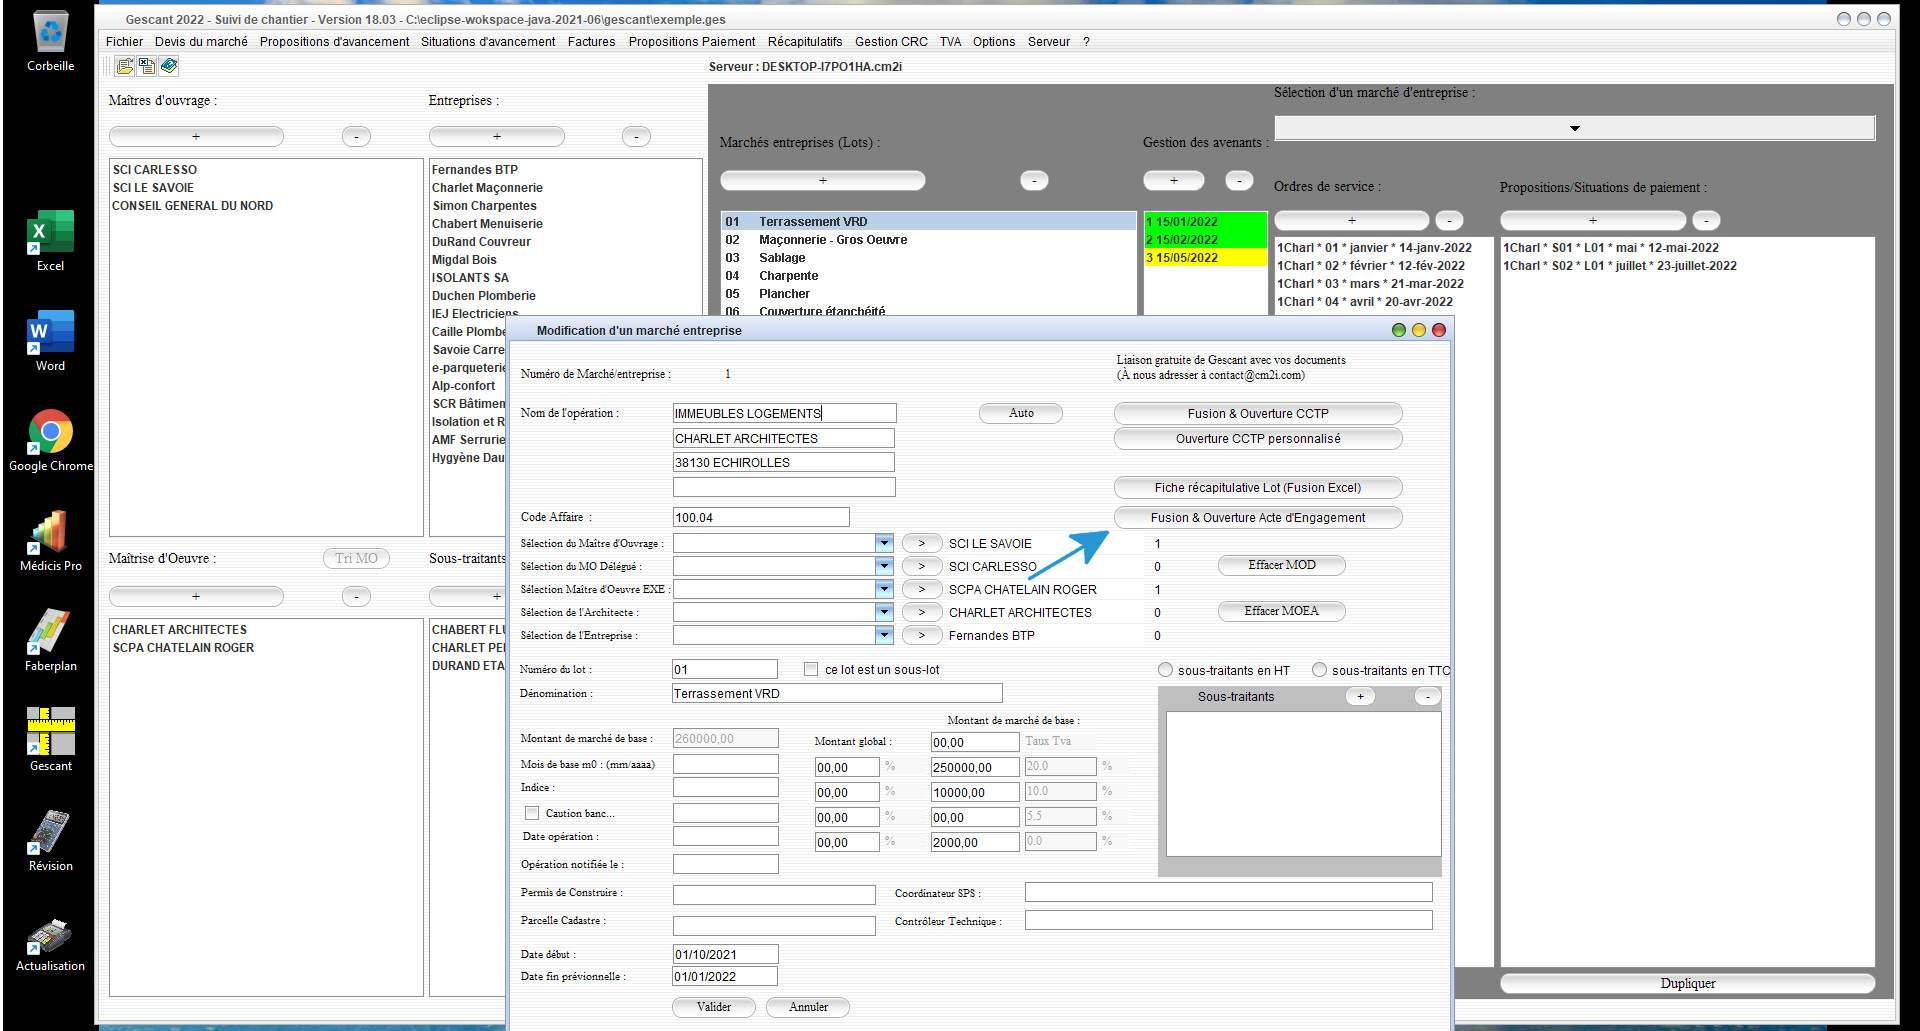
Task: Open the Révision desktop shortcut
Action: (50, 841)
